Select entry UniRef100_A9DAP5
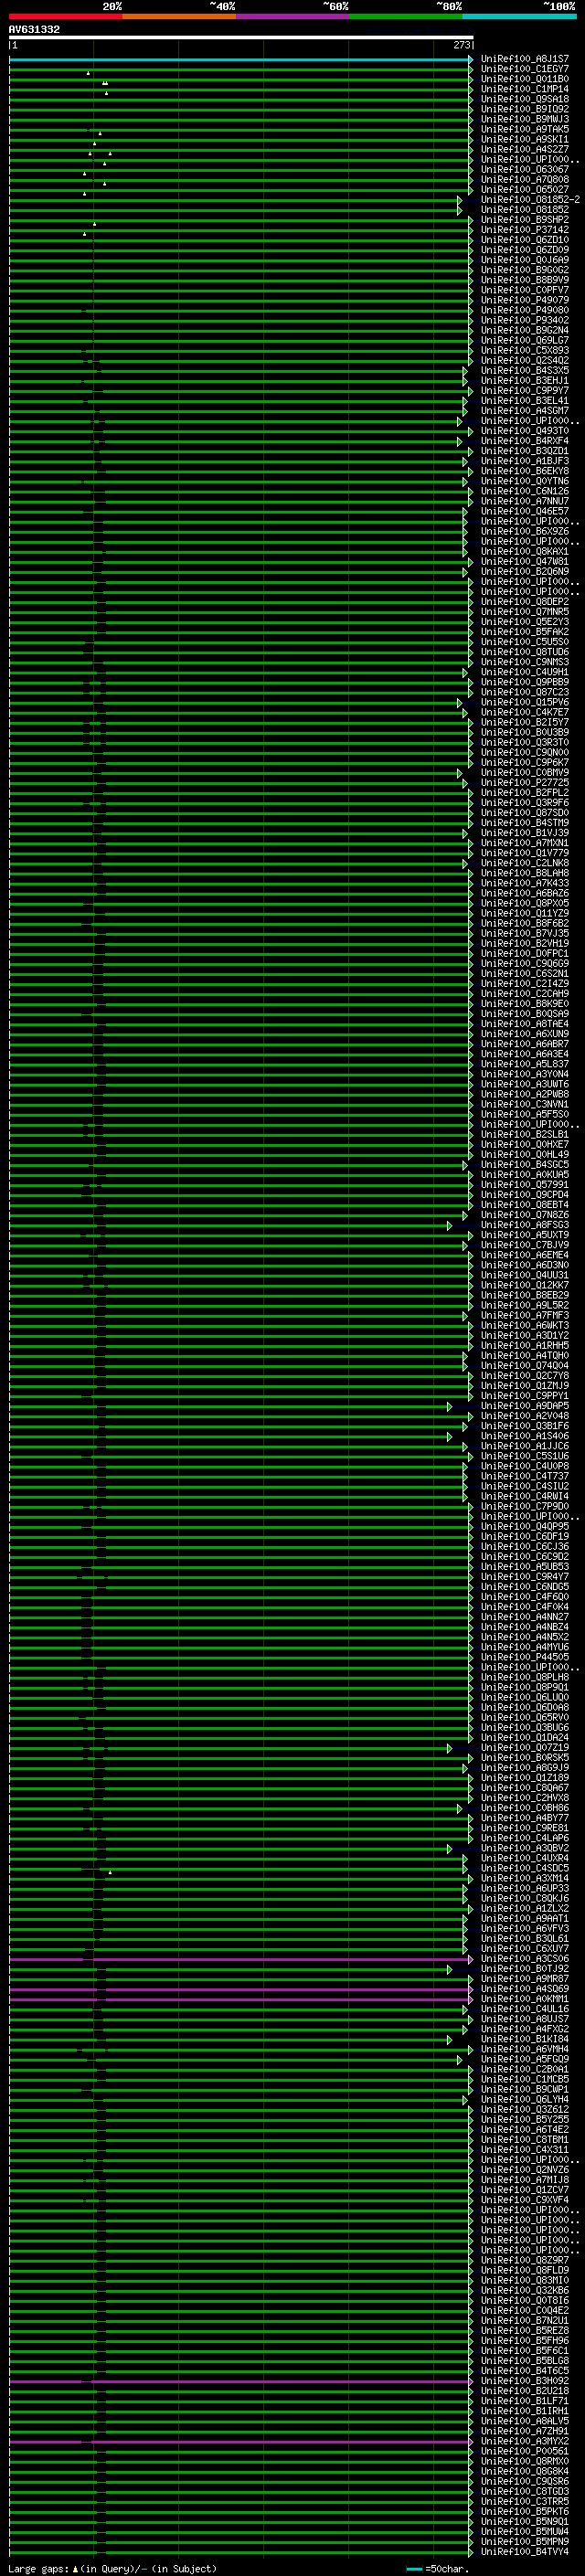Viewport: 585px width, 2576px height. [x=525, y=1406]
